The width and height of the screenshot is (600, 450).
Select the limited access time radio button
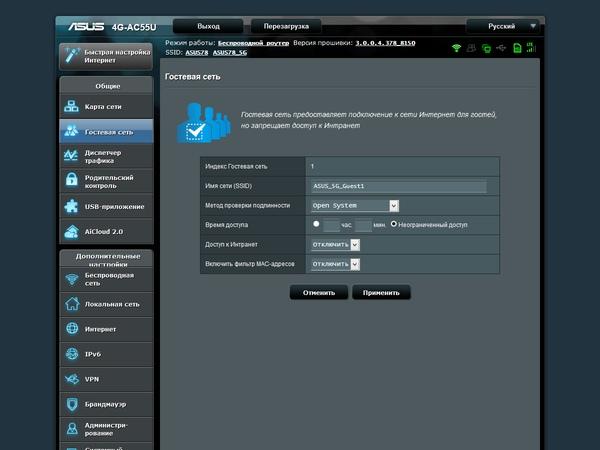[x=316, y=224]
